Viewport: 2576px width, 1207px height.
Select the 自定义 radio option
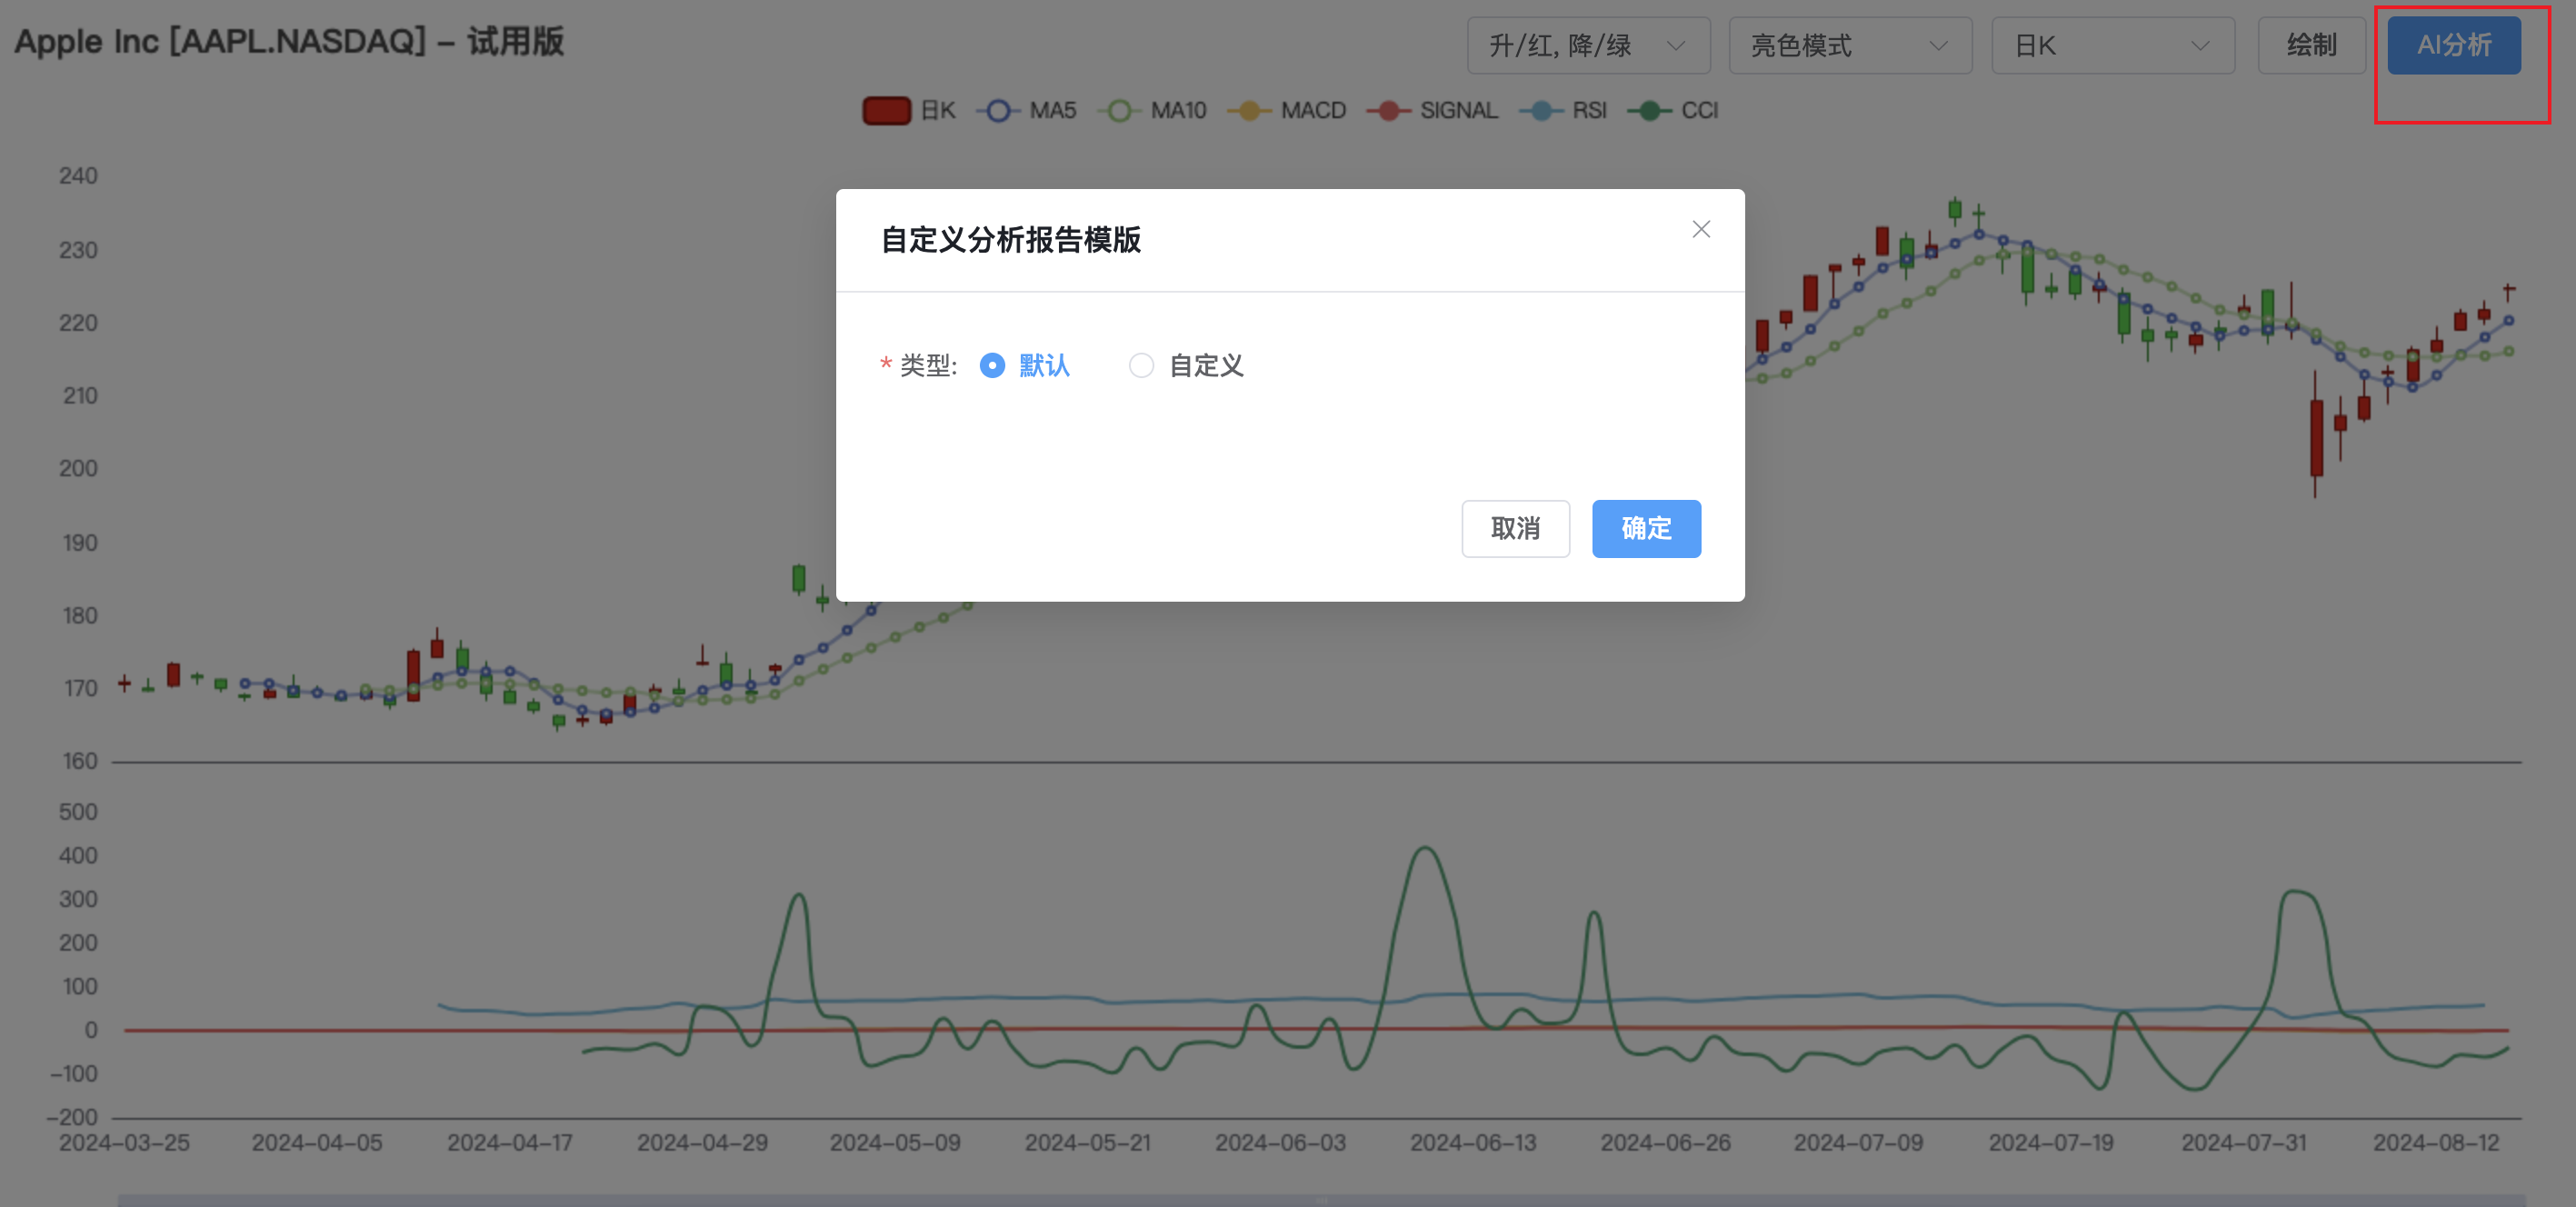coord(1141,366)
